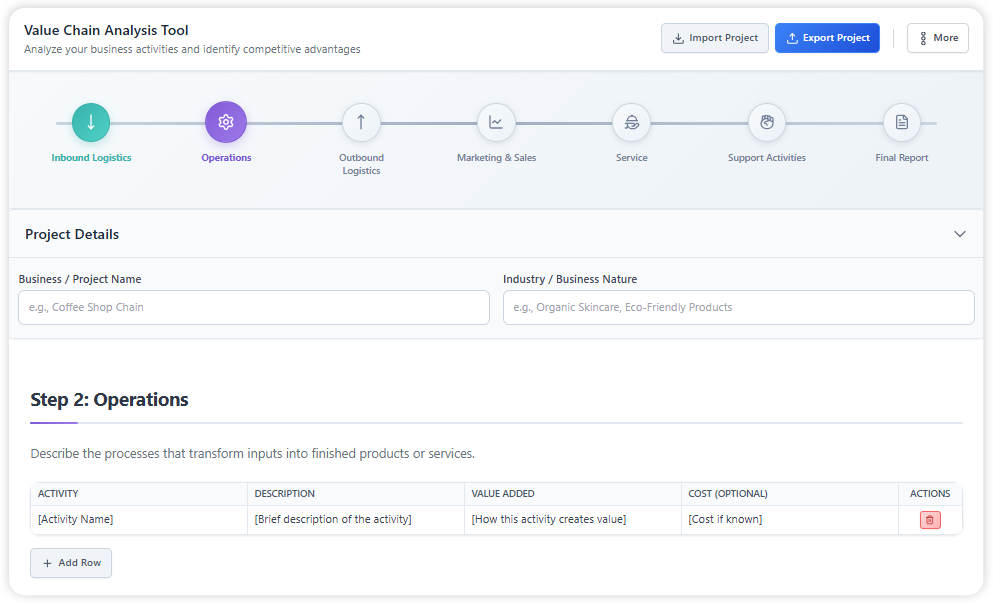
Task: Click the Inbound Logistics step icon
Action: 91,123
